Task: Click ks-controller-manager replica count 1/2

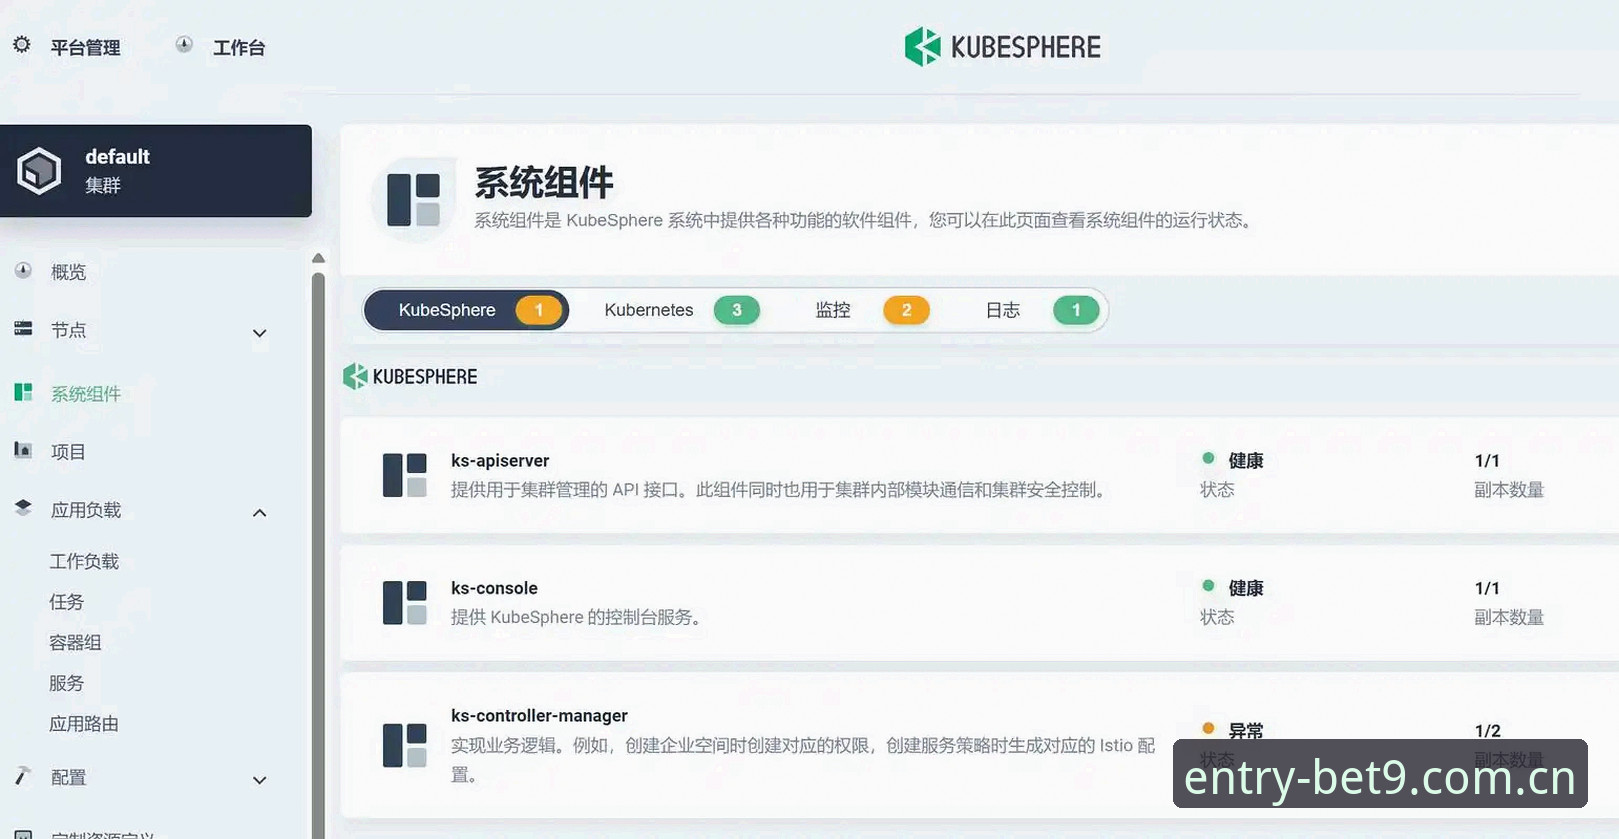Action: pos(1488,731)
